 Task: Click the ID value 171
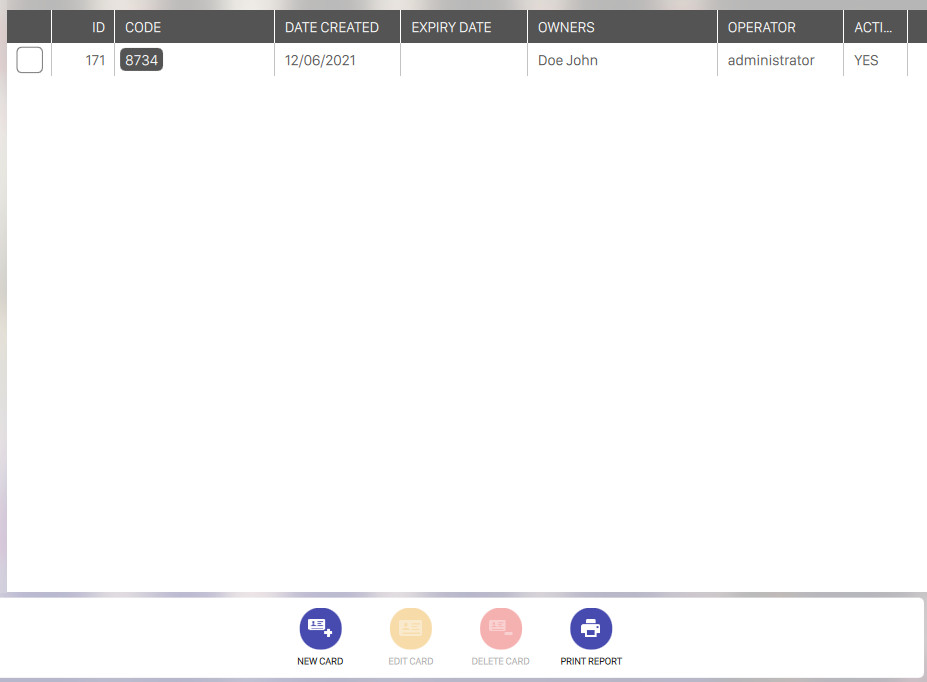point(95,60)
